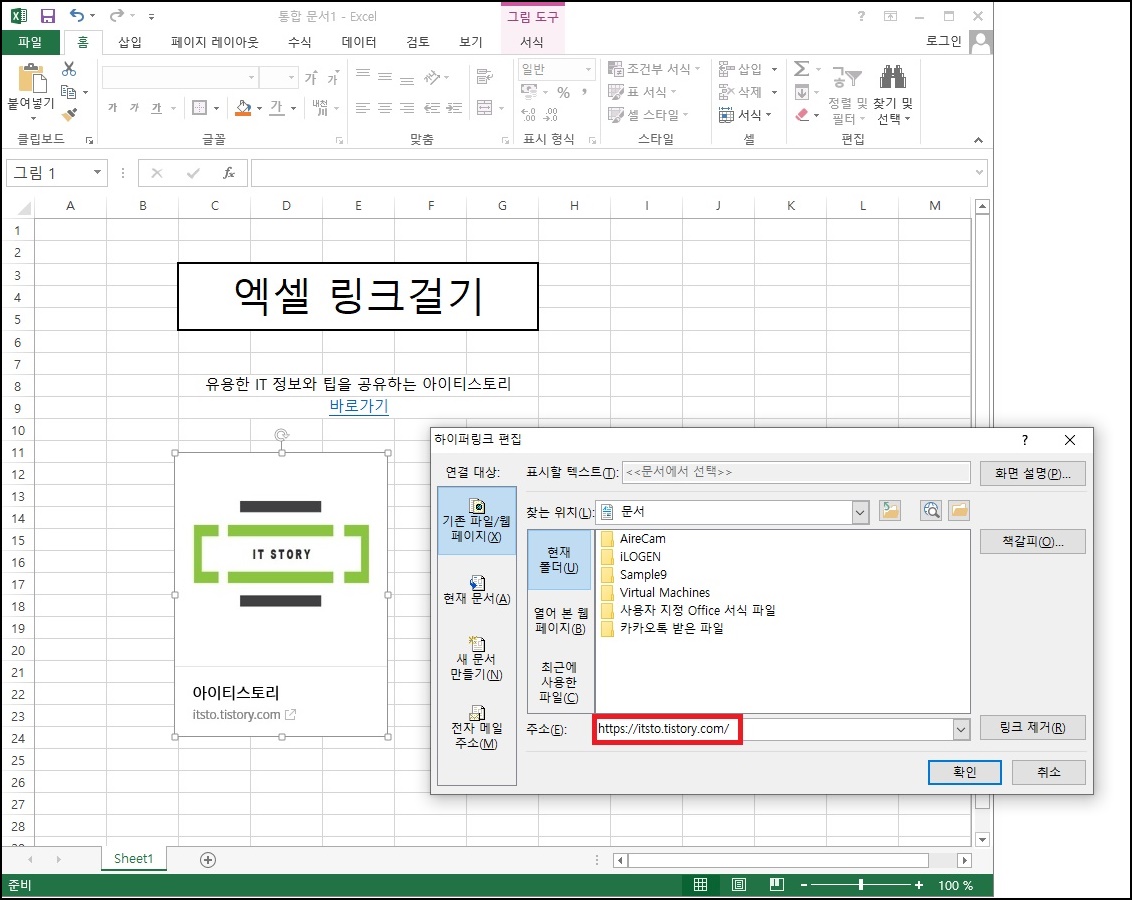The width and height of the screenshot is (1132, 900).
Task: Open the font name dropdown
Action: click(251, 77)
